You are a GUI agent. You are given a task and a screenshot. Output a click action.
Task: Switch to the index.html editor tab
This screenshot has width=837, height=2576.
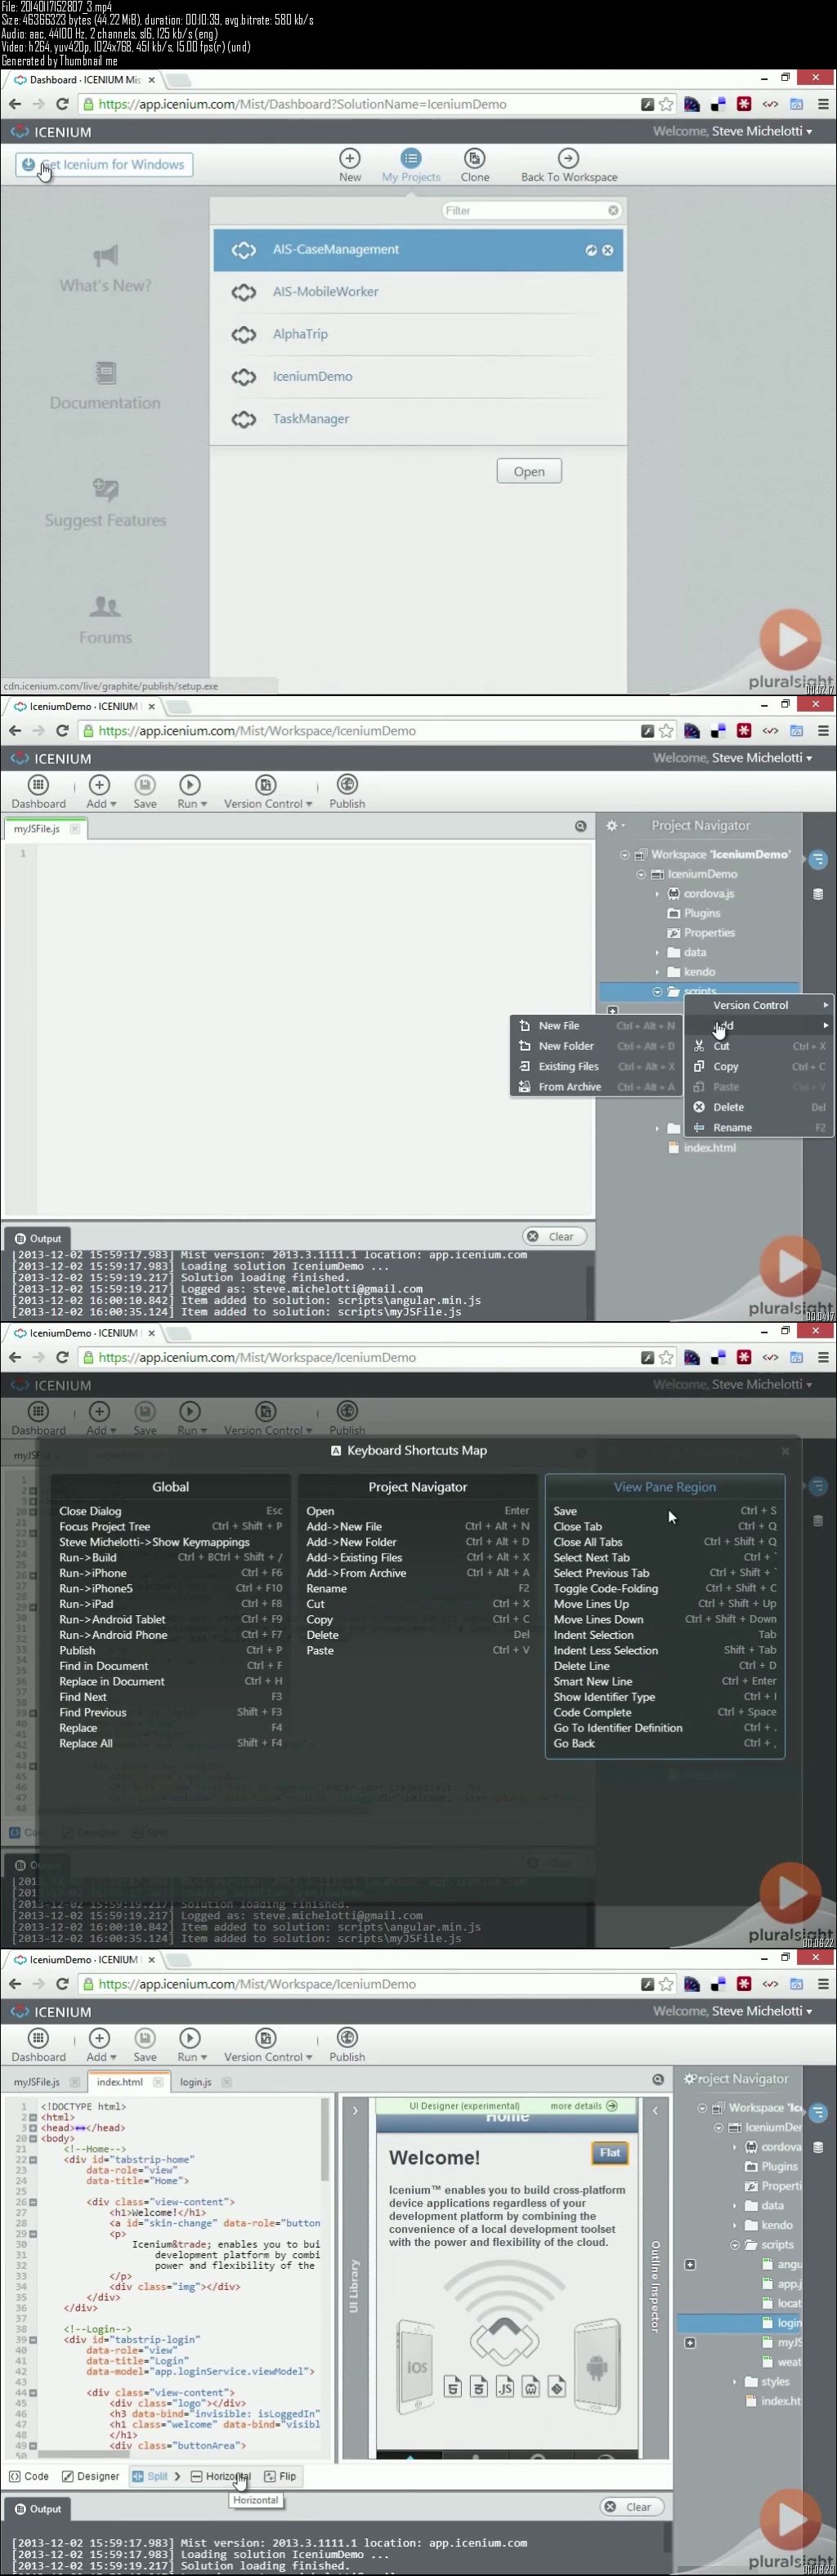(120, 2082)
